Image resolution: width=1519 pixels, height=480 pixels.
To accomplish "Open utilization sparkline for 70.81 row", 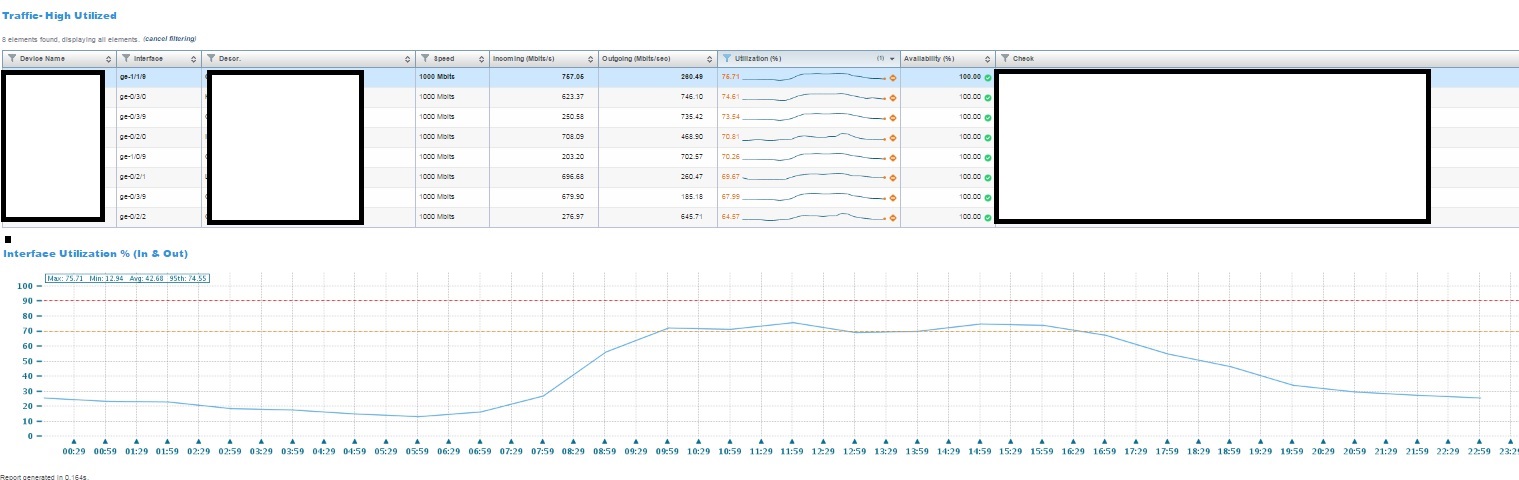I will point(814,137).
